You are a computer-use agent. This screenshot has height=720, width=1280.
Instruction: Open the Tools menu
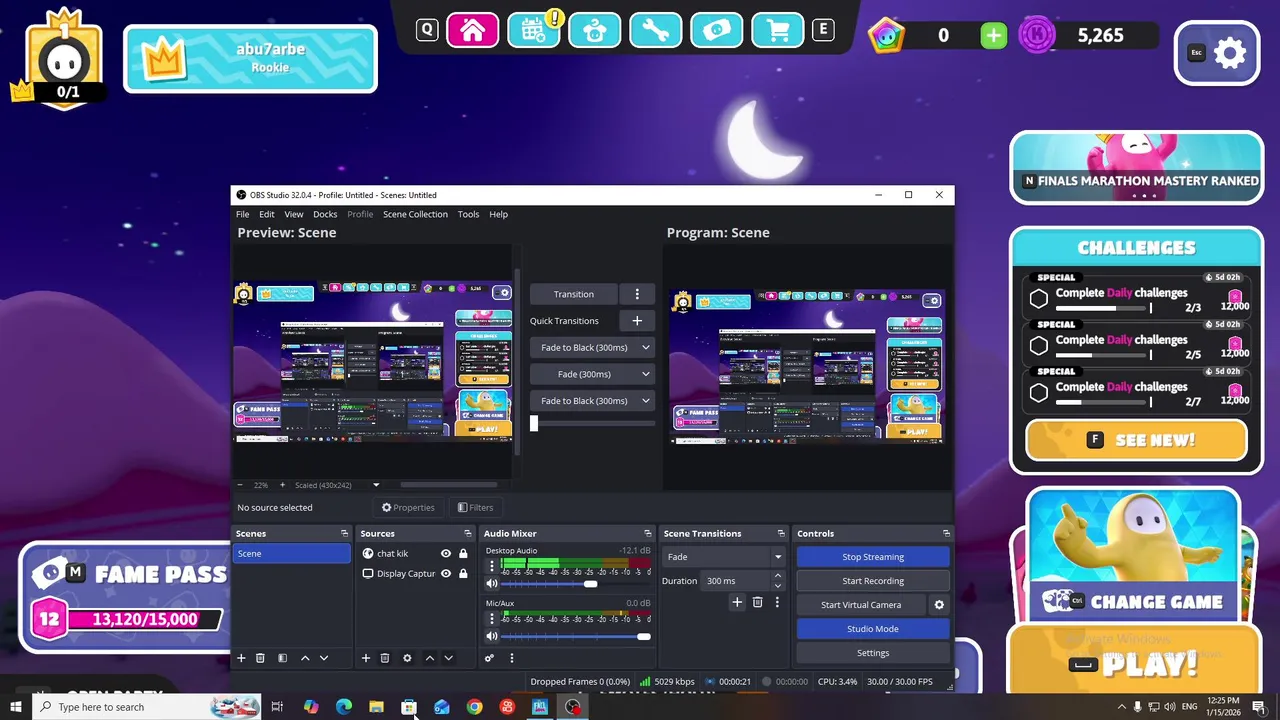coord(469,214)
